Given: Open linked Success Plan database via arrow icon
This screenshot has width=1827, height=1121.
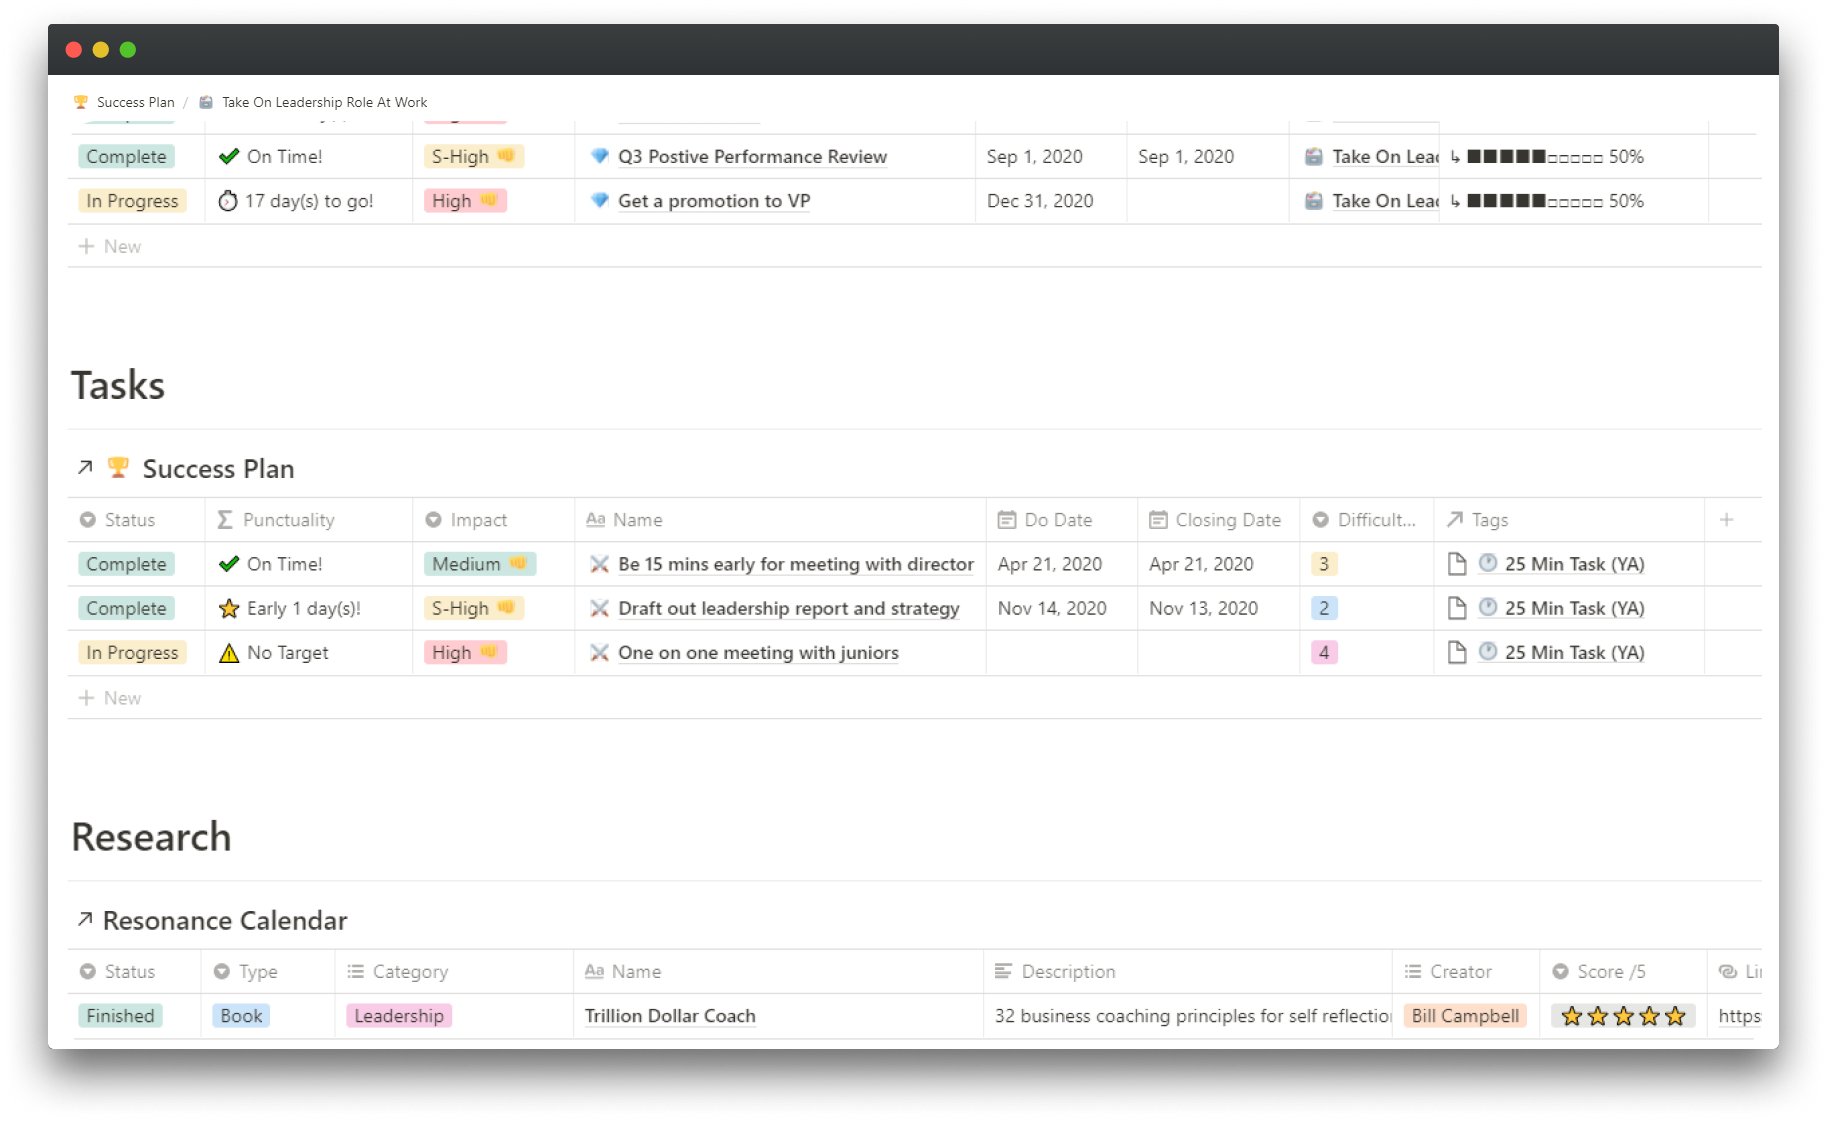Looking at the screenshot, I should [86, 467].
